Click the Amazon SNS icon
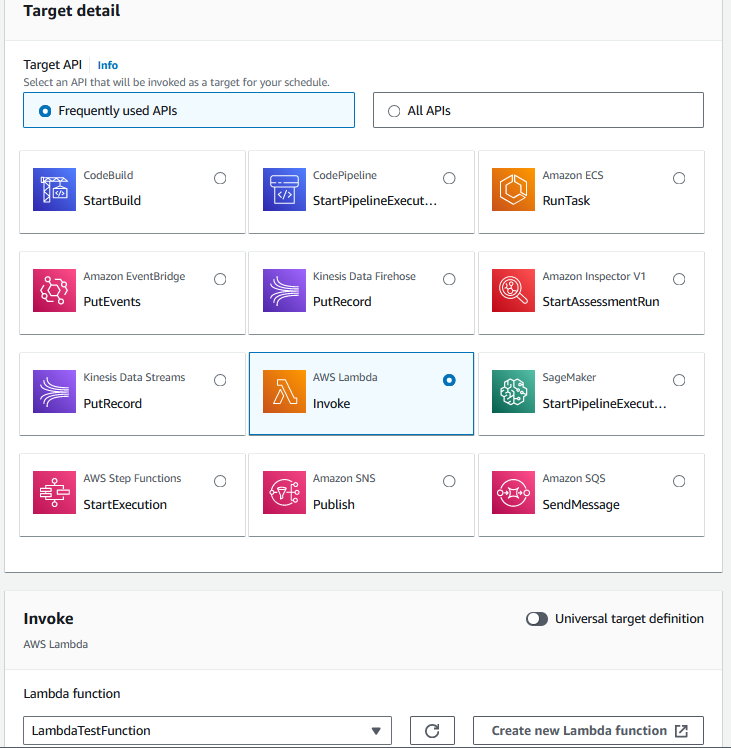 [x=284, y=492]
